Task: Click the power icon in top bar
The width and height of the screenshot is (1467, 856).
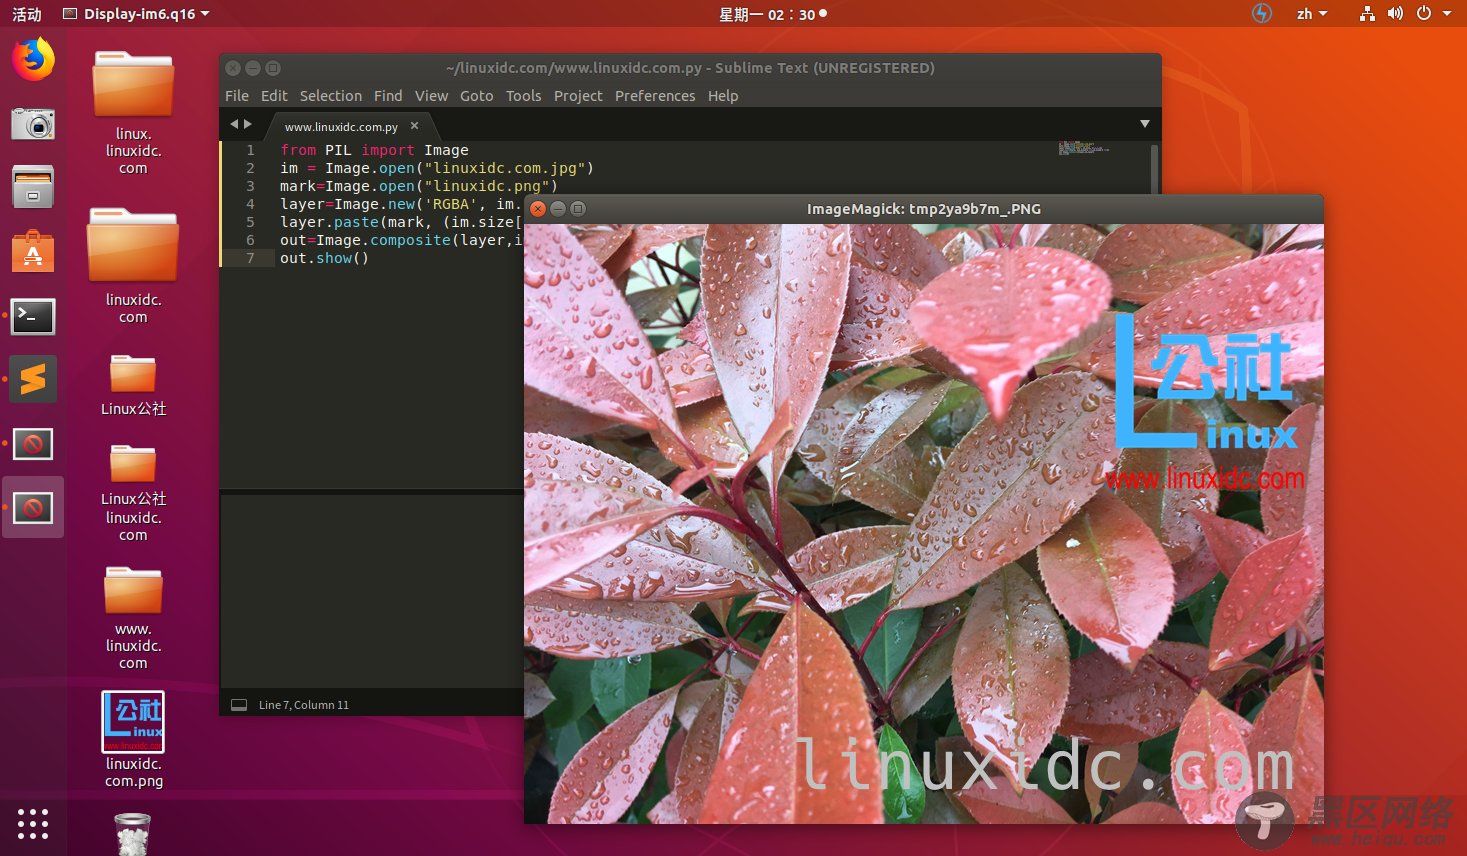Action: pyautogui.click(x=1424, y=14)
